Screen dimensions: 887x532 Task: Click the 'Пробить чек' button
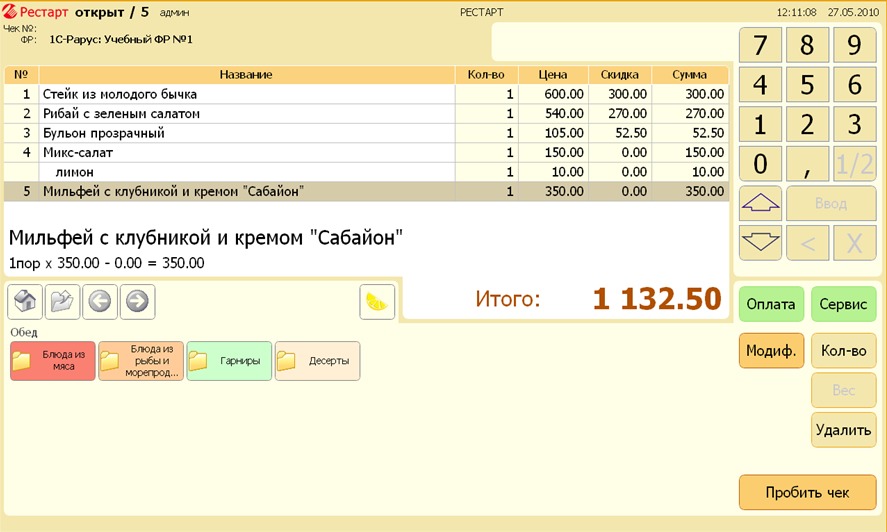coord(807,492)
